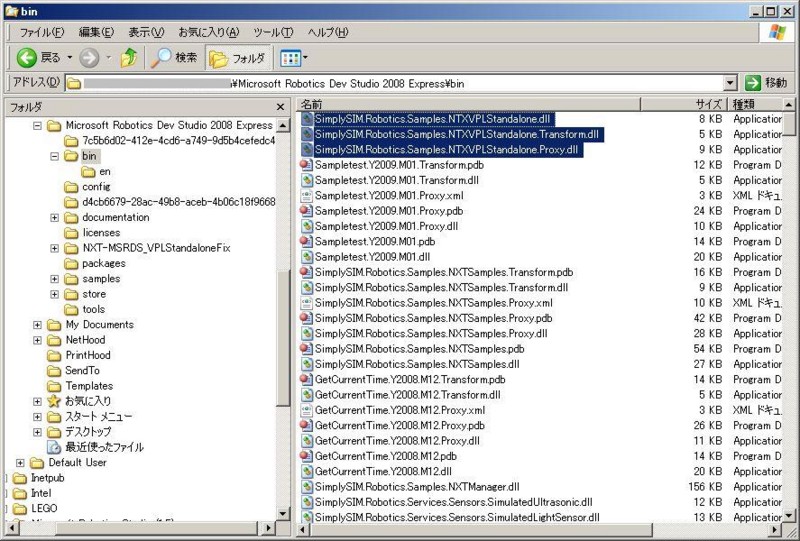Expand the documentation folder node
Image resolution: width=800 pixels, height=541 pixels.
[55, 217]
